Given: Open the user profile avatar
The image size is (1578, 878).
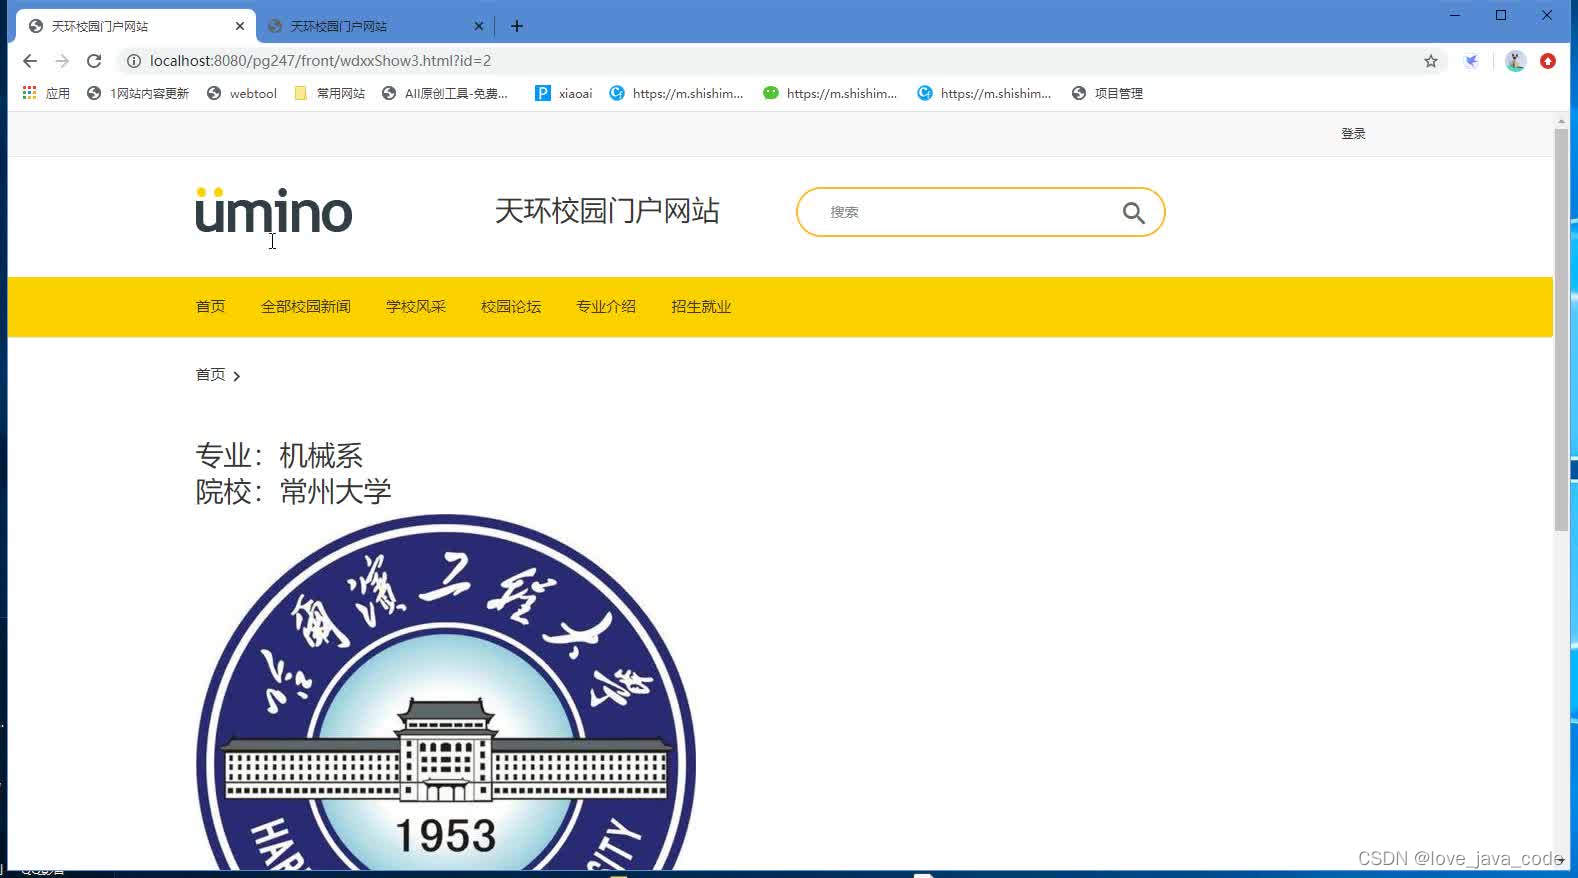Looking at the screenshot, I should (x=1515, y=61).
